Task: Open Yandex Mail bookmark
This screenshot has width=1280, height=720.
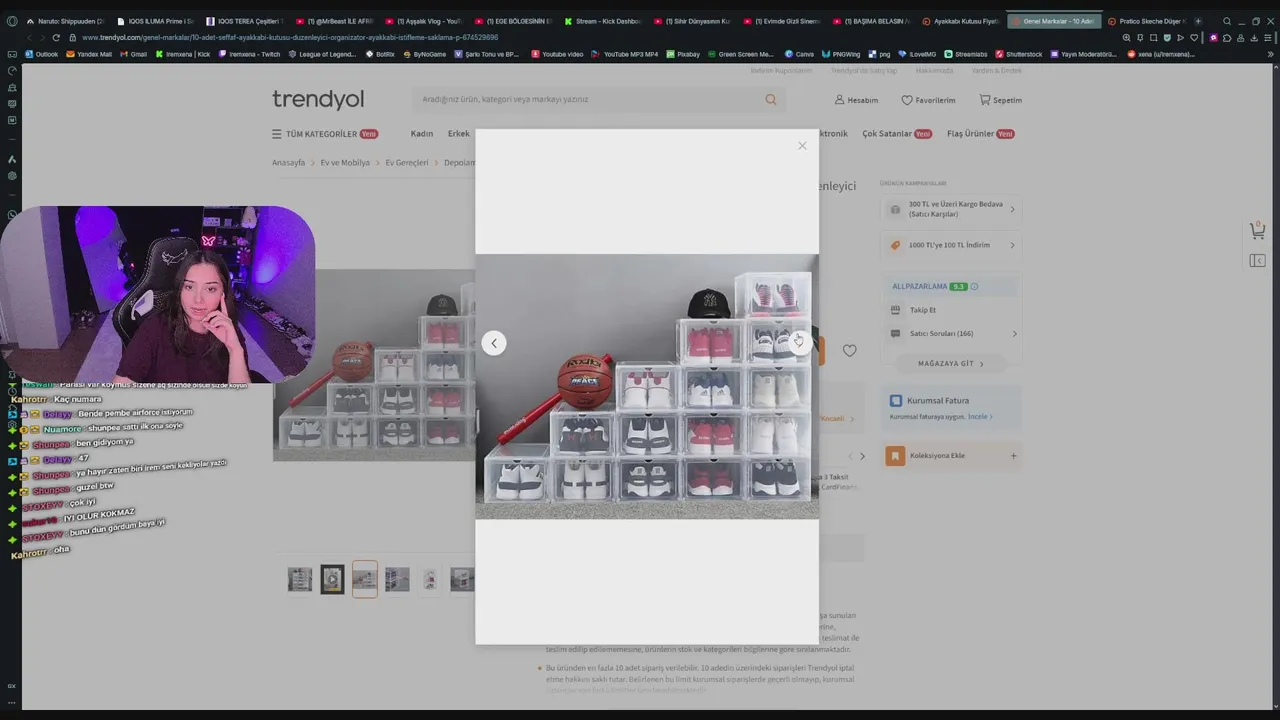Action: 89,54
